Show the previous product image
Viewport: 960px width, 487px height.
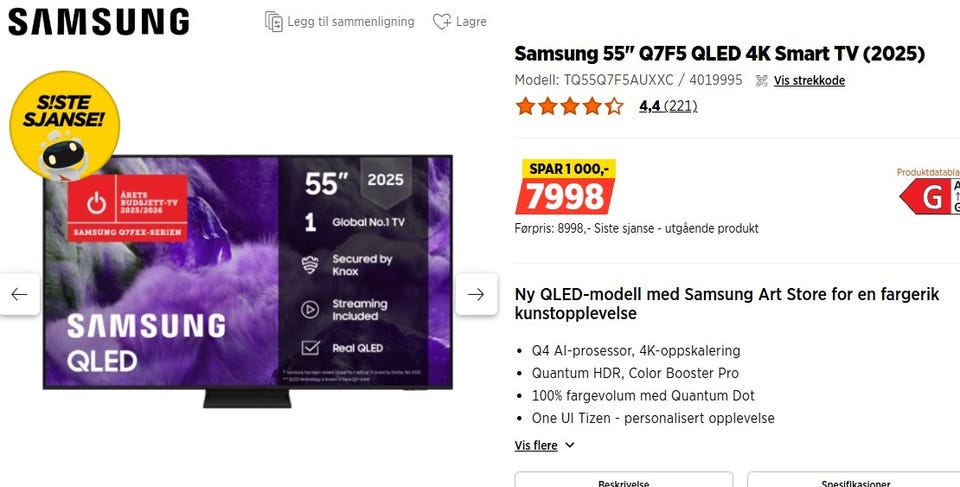(20, 295)
